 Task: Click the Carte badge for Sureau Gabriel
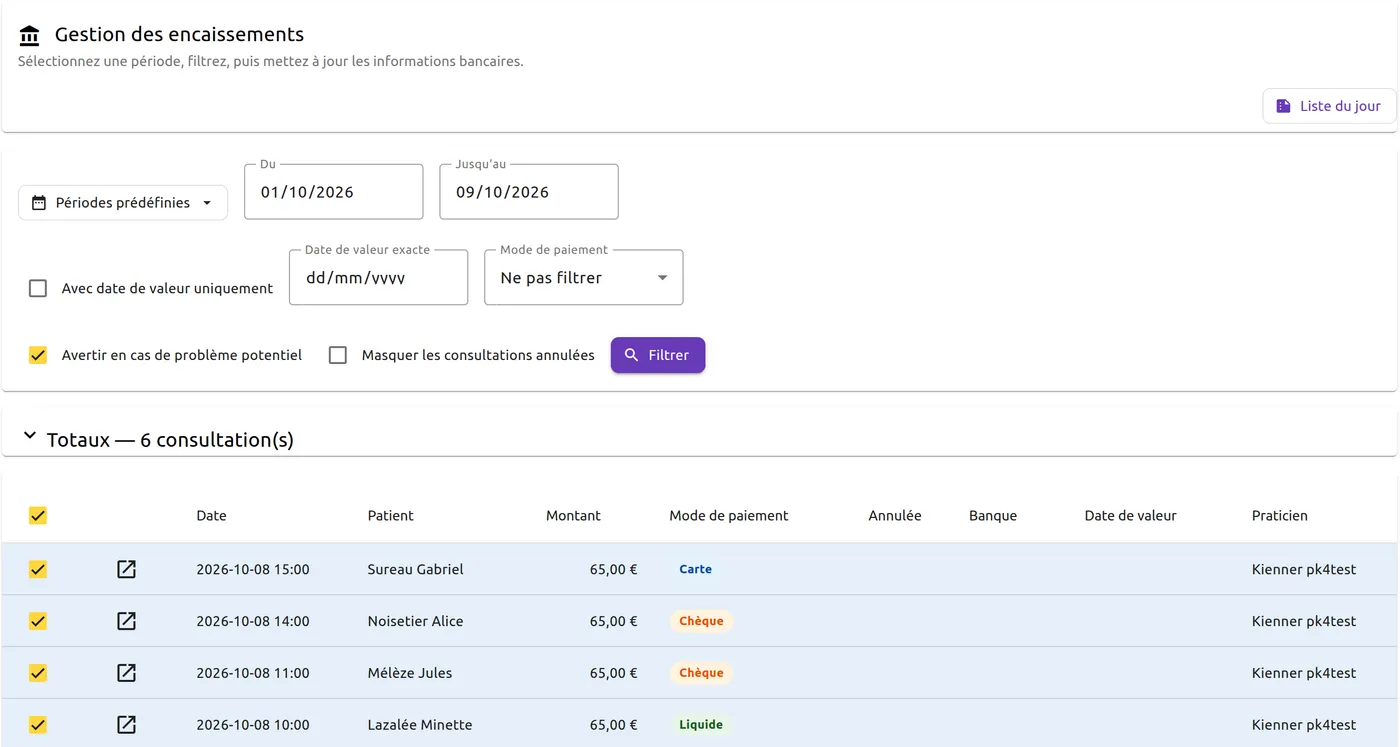click(x=696, y=569)
